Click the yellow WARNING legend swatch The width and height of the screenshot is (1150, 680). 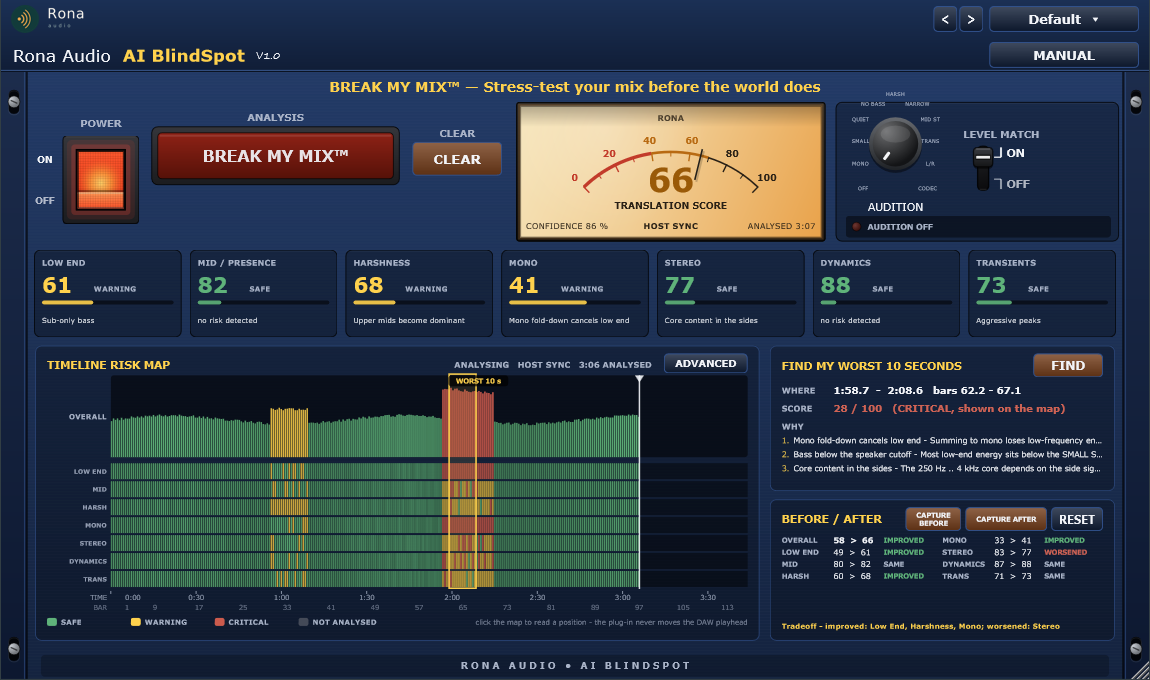136,622
